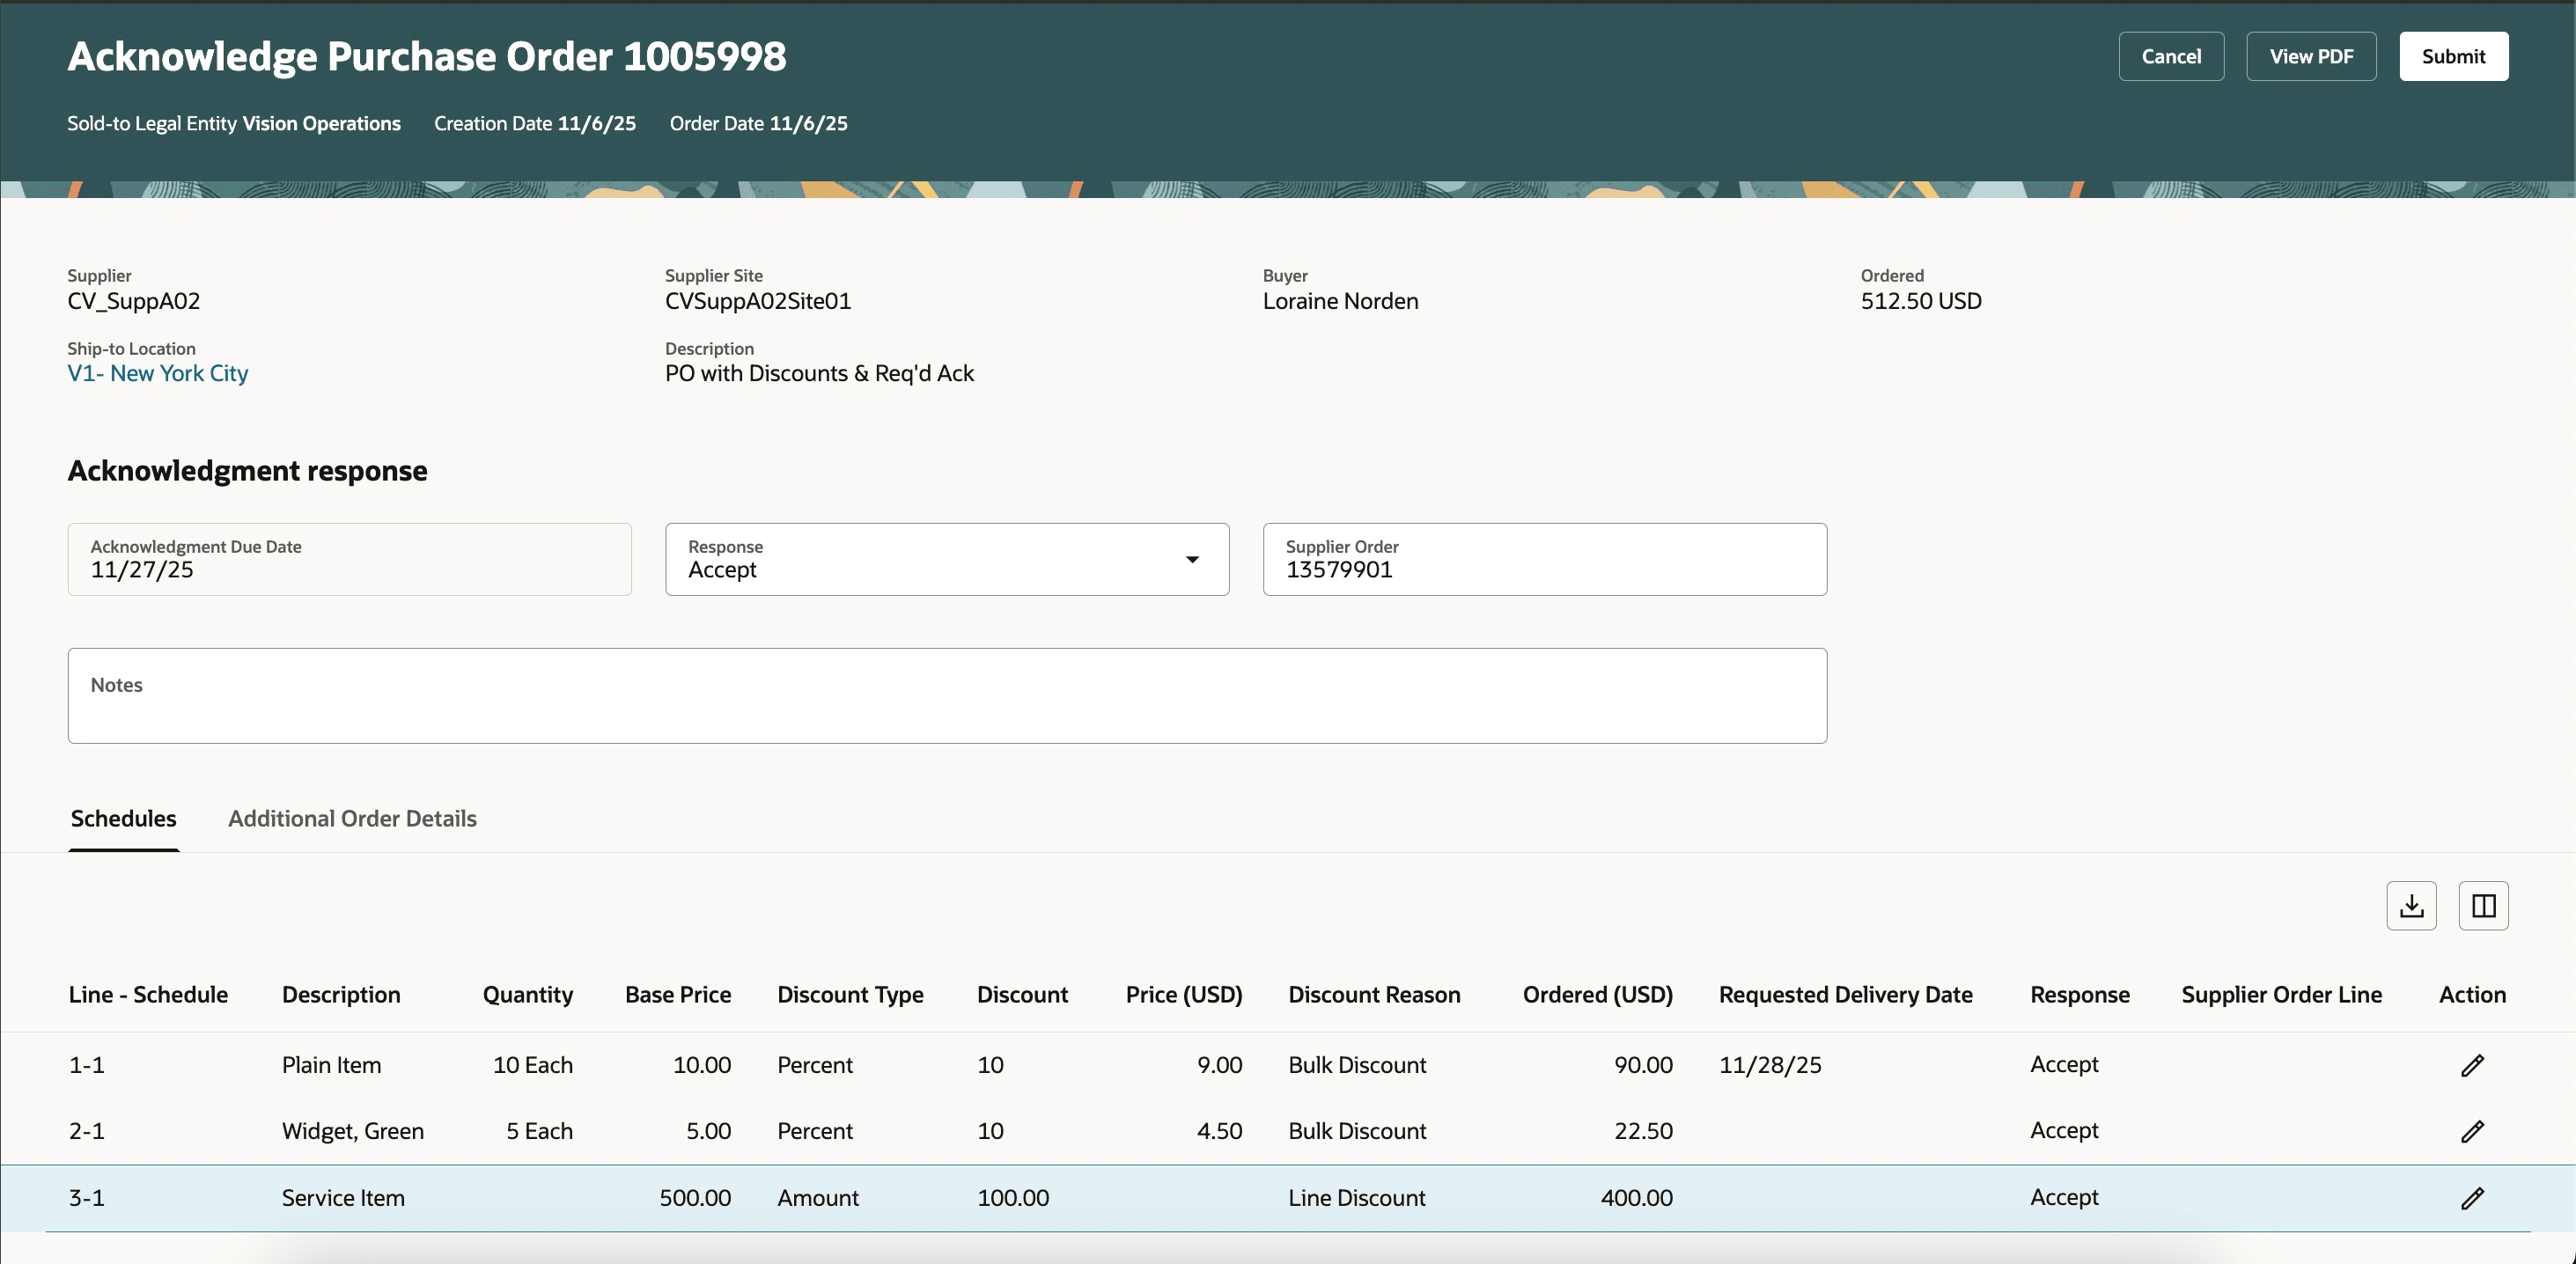Click the Line - Schedule column header

[148, 994]
